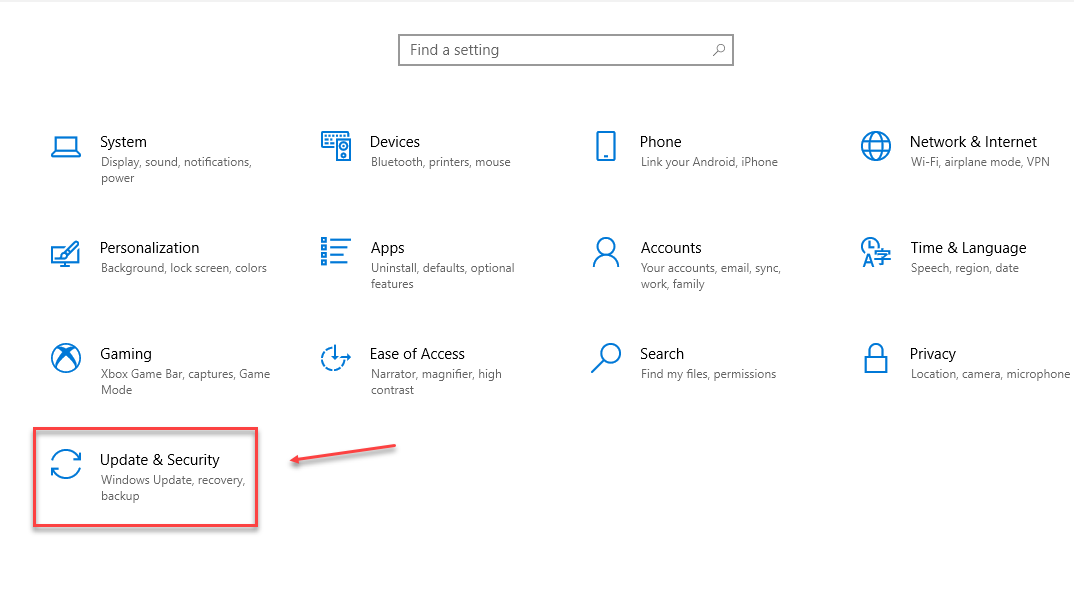Image resolution: width=1074 pixels, height=600 pixels.
Task: Click the Ease of Access icon
Action: click(x=336, y=358)
